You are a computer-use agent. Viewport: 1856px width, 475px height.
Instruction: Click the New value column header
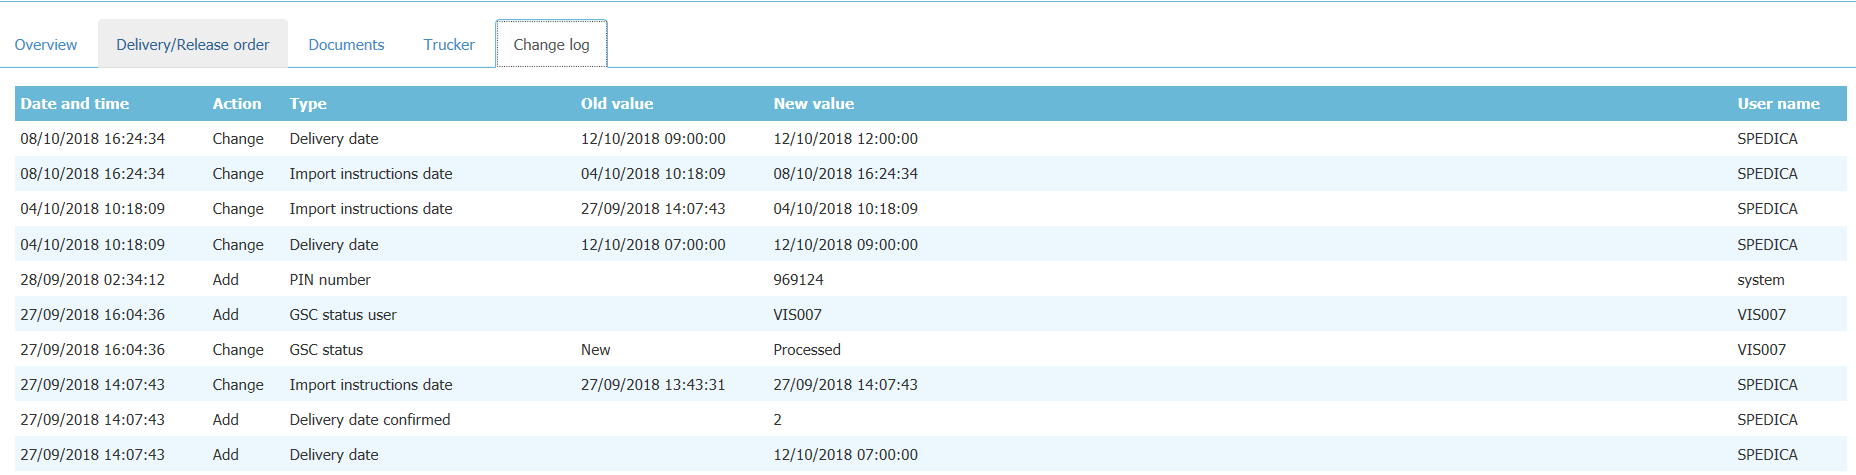pyautogui.click(x=814, y=104)
